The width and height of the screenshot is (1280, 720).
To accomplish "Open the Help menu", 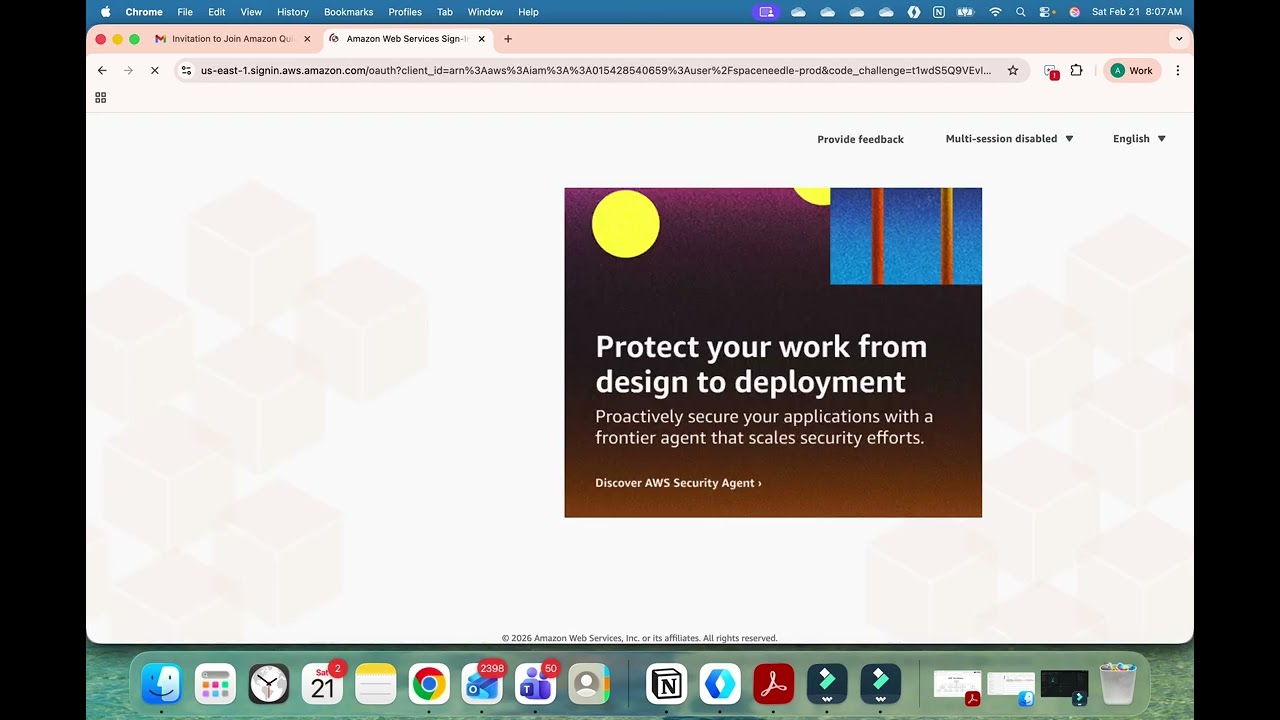I will click(x=528, y=12).
